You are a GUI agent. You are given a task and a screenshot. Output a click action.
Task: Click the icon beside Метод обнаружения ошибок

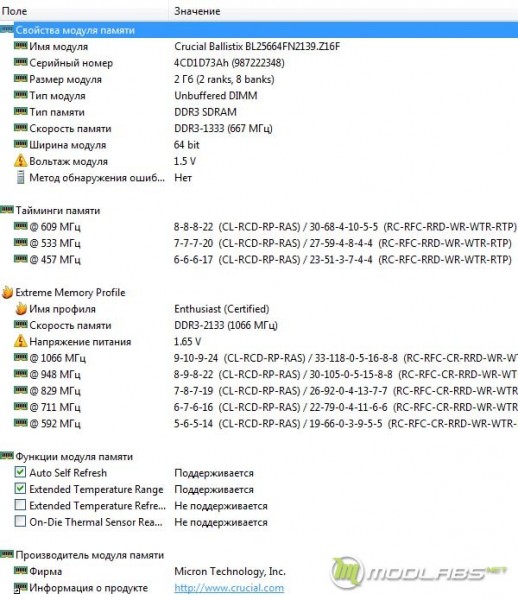20,178
